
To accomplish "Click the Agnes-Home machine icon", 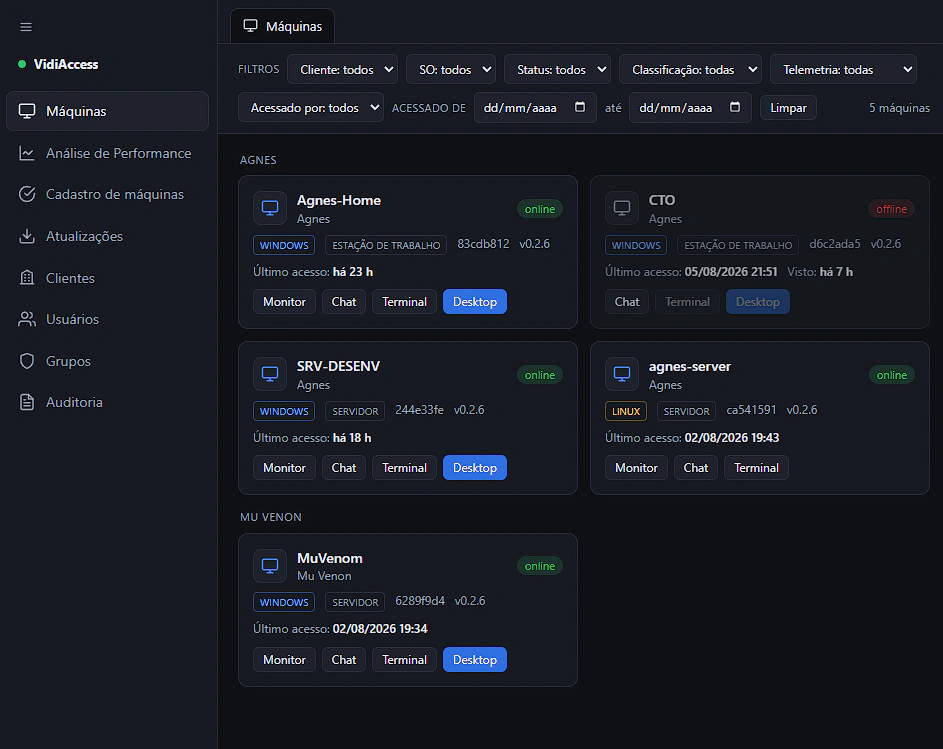I will point(270,208).
